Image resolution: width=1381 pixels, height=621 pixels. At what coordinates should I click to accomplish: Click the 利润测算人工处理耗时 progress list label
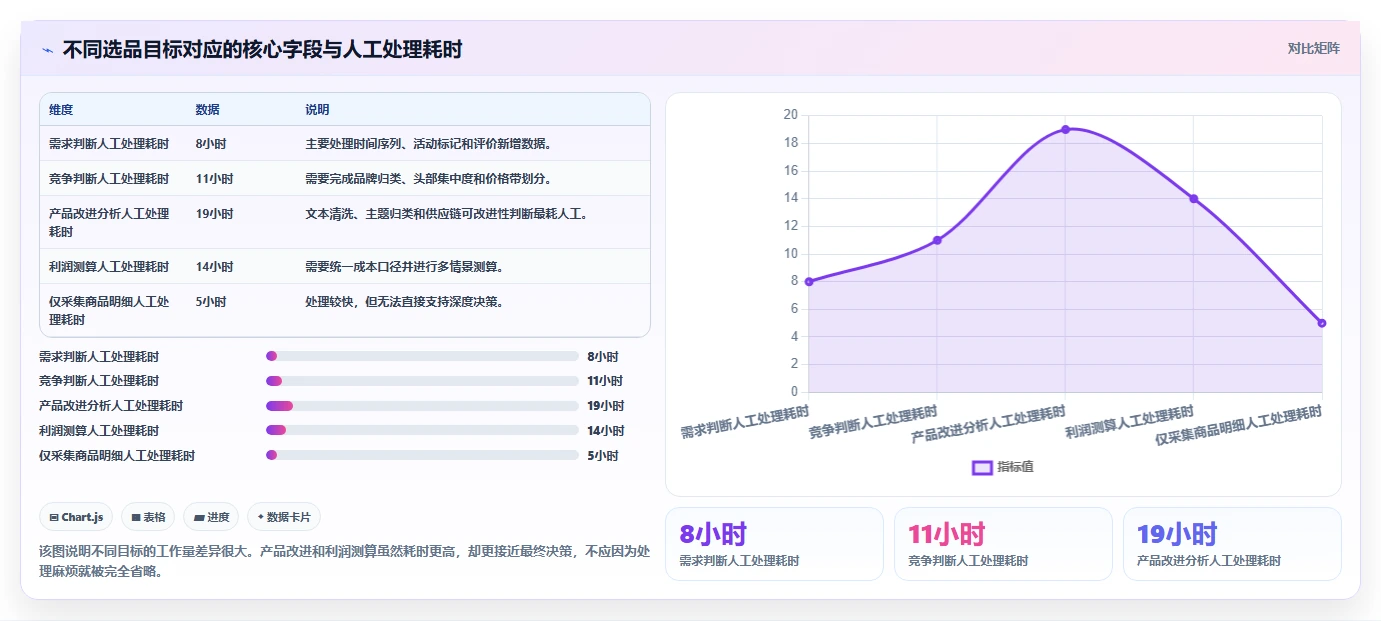[99, 431]
